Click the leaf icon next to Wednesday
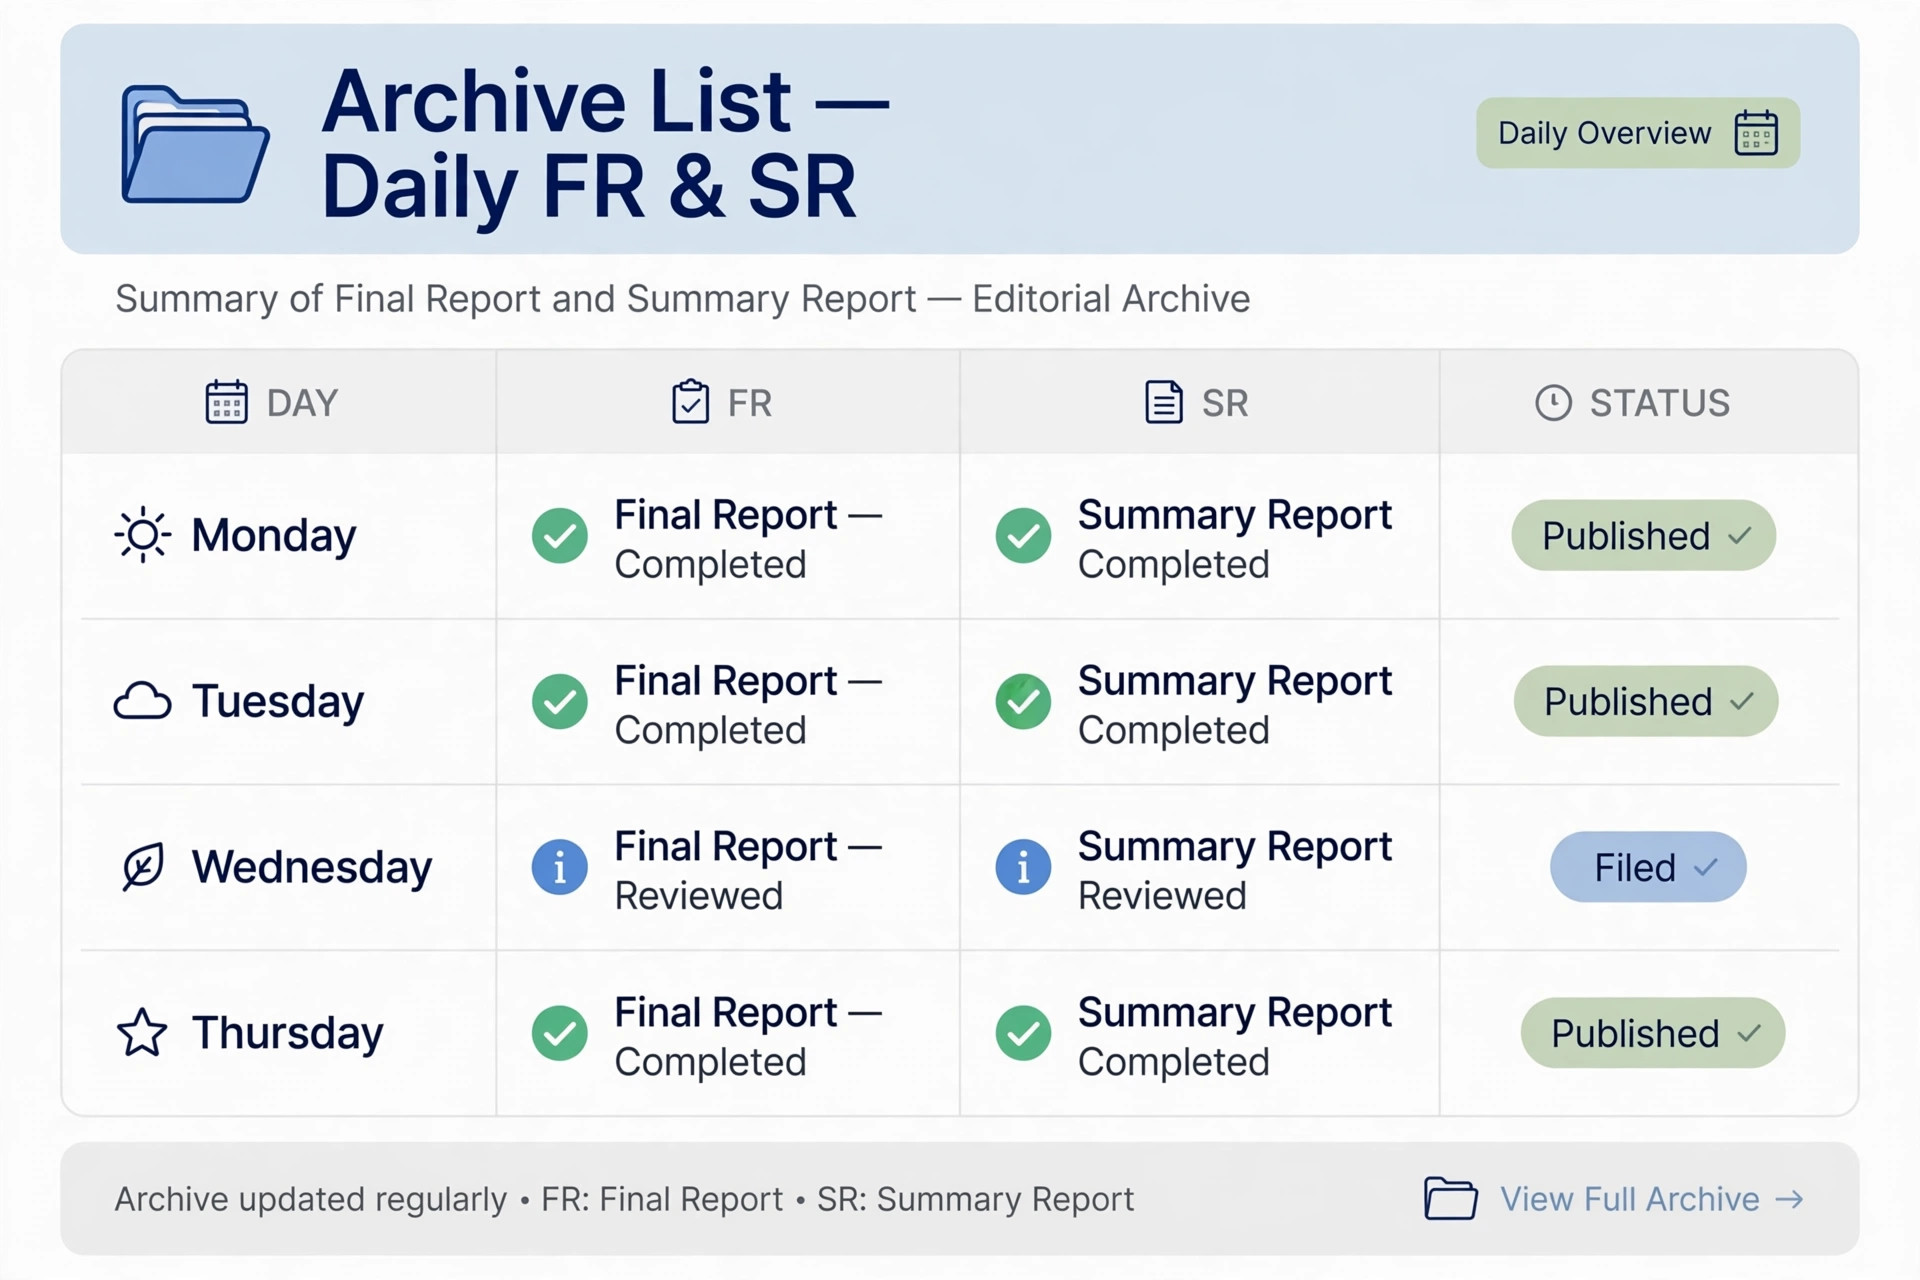 click(143, 866)
